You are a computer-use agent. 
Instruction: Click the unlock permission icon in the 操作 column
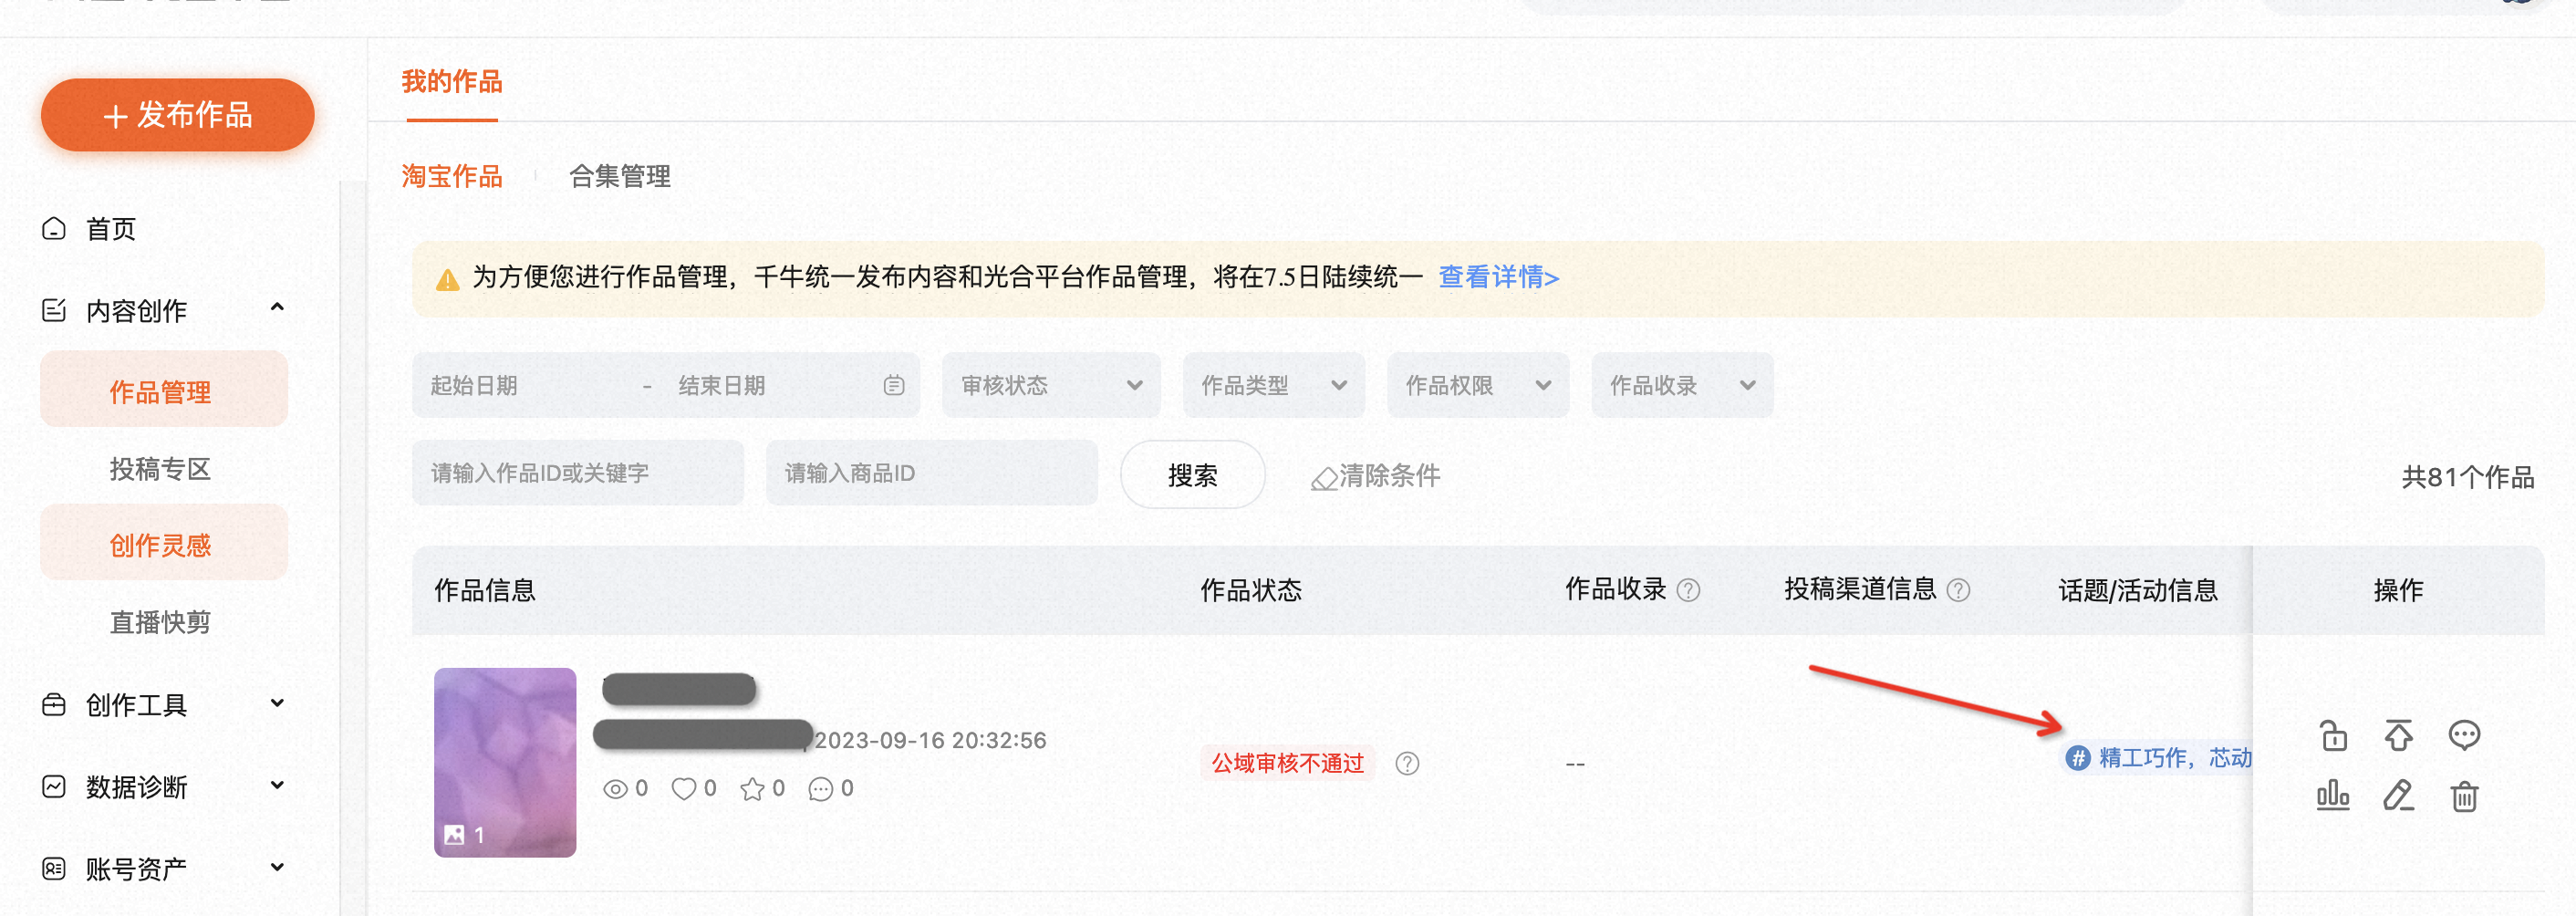2332,736
